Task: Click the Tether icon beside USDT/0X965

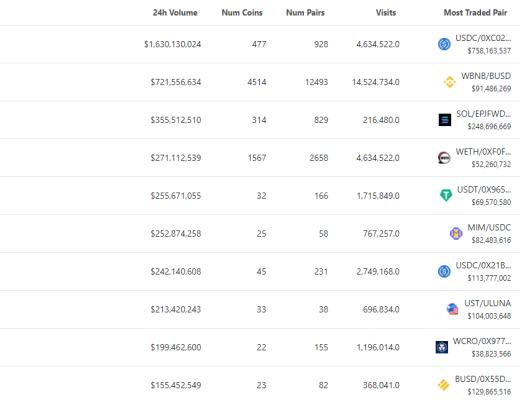Action: [446, 195]
